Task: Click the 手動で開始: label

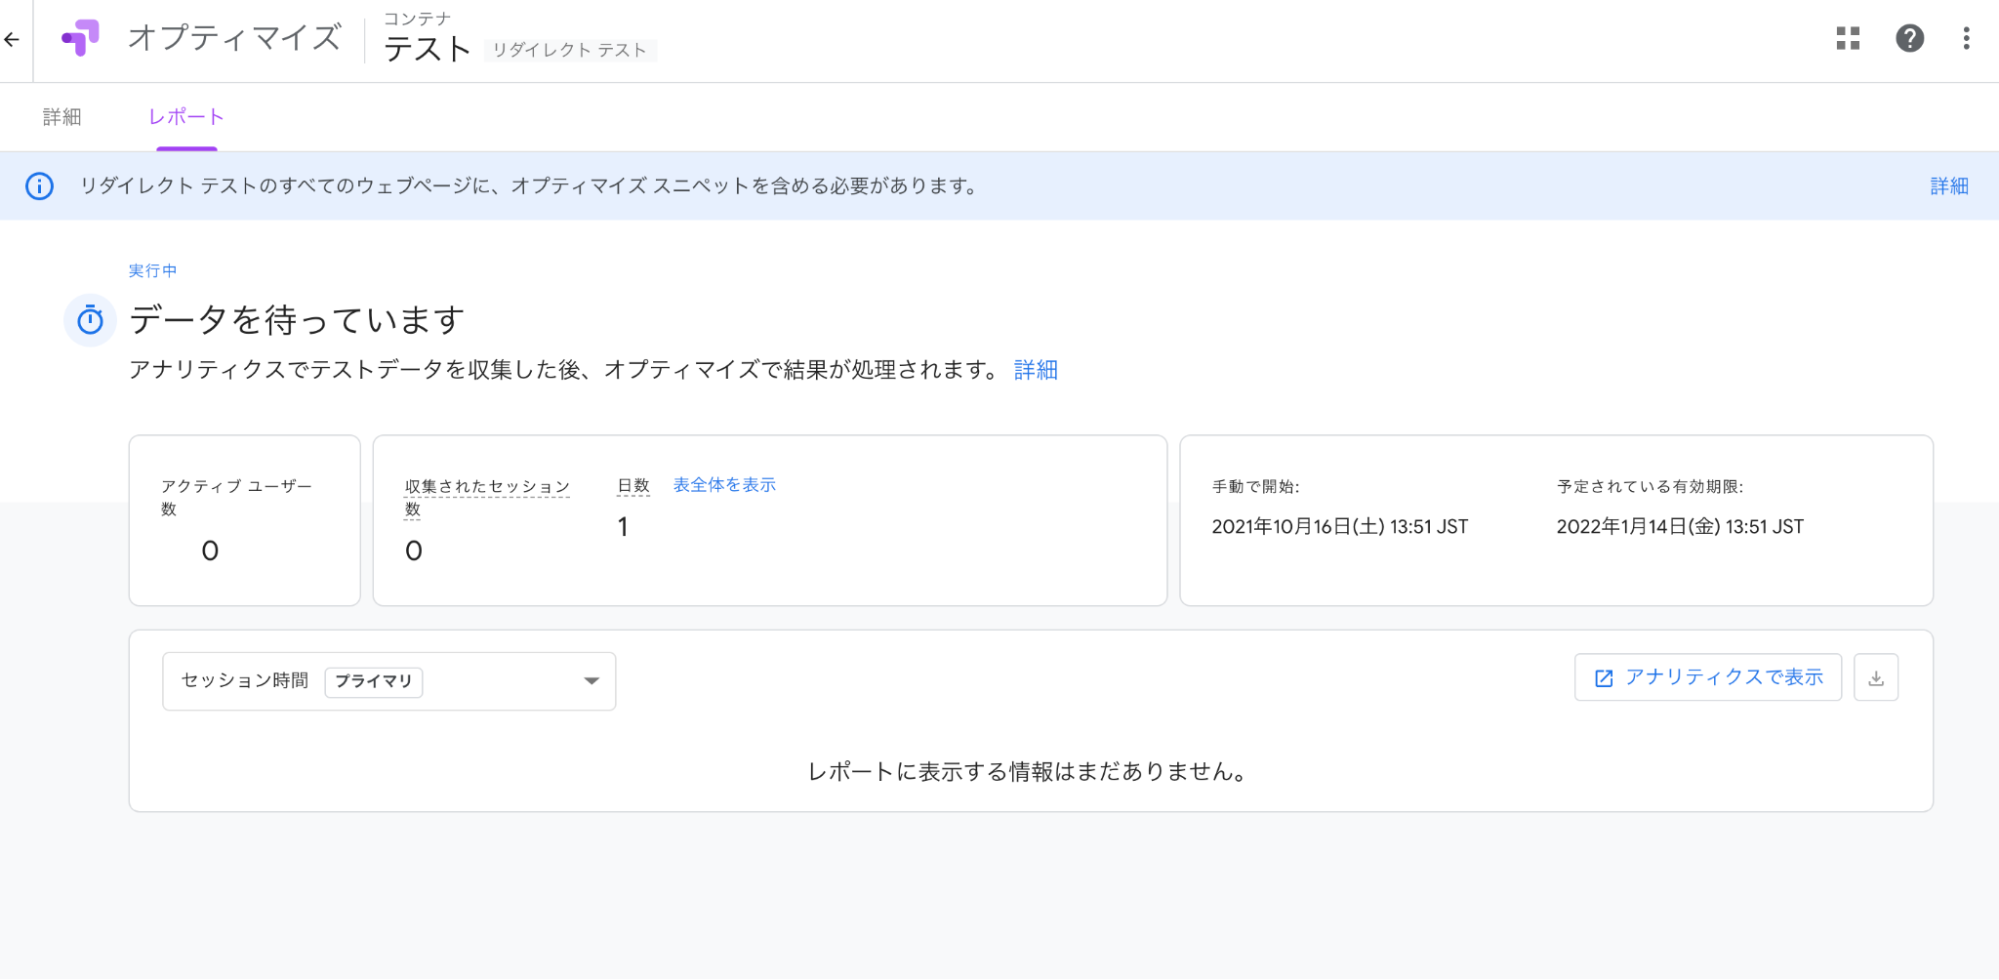Action: tap(1256, 487)
